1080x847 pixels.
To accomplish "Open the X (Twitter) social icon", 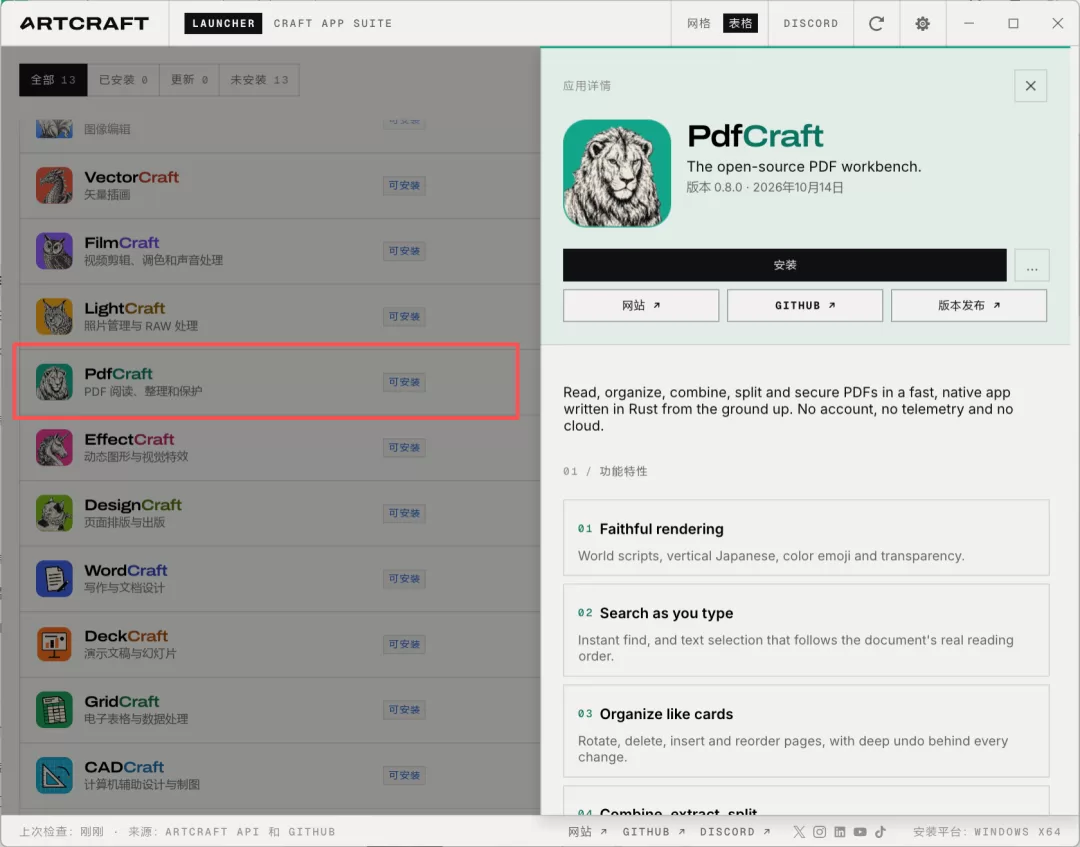I will (x=799, y=832).
